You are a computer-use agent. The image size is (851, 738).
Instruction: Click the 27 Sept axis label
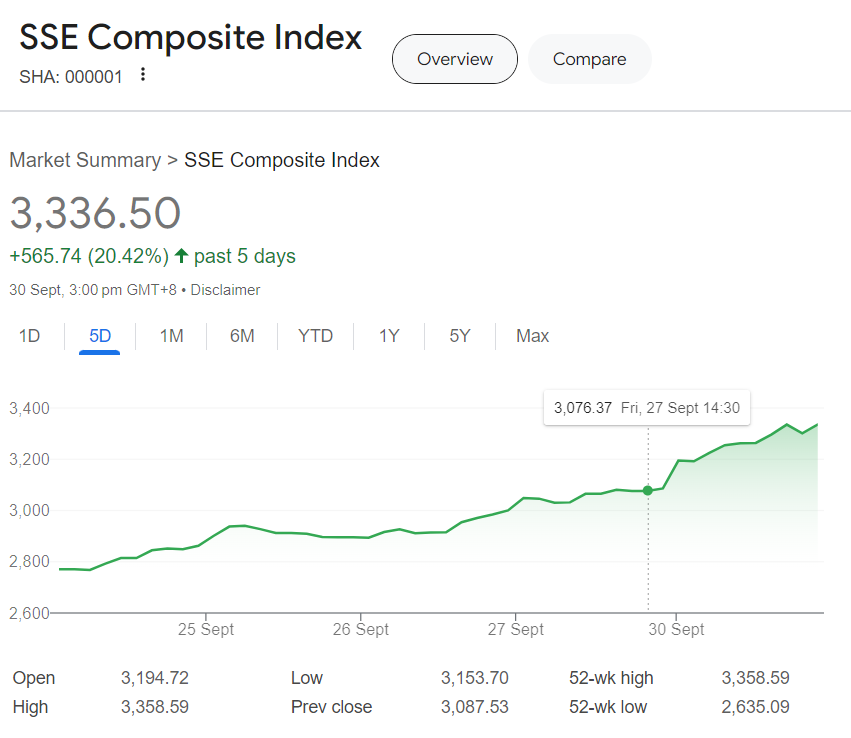515,629
